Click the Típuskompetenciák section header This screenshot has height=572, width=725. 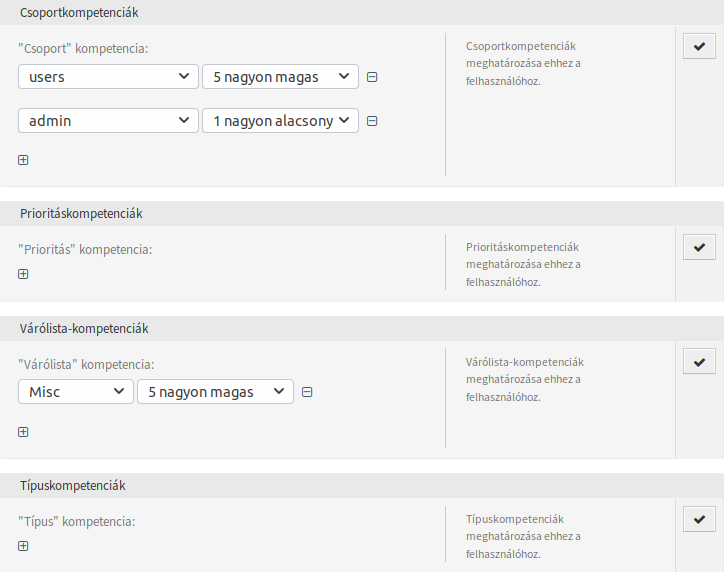(362, 486)
